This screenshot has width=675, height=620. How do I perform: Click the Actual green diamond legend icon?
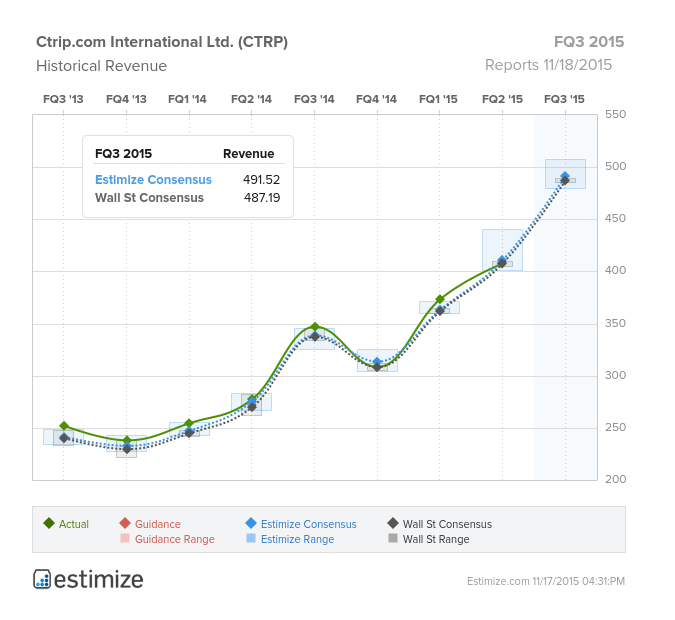click(x=49, y=523)
